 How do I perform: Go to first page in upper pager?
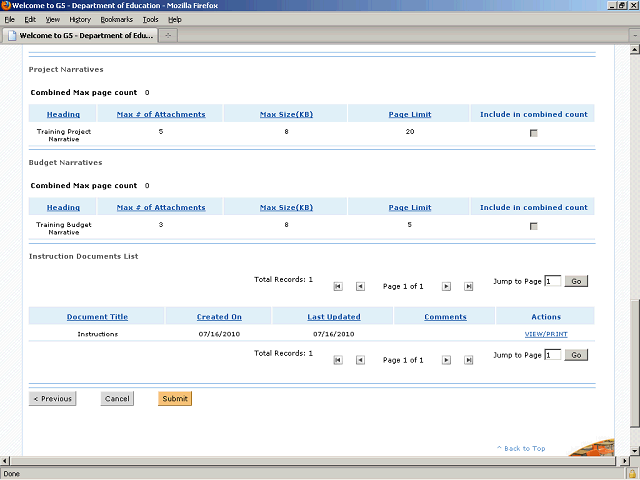click(x=338, y=286)
